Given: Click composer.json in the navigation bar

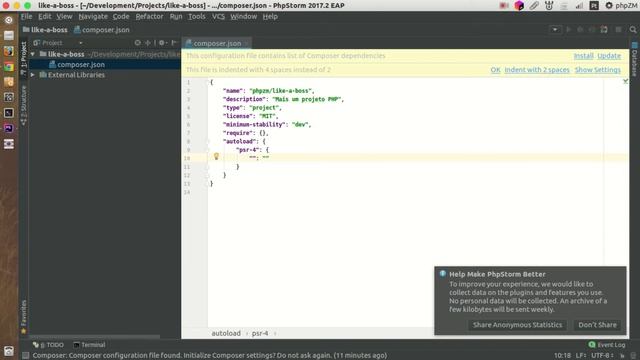Looking at the screenshot, I should point(102,30).
